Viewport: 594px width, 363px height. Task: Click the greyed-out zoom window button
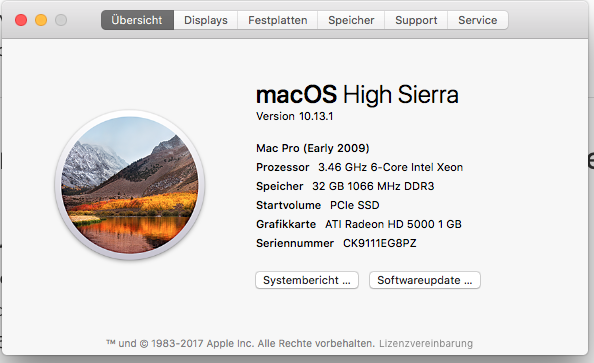[x=61, y=20]
